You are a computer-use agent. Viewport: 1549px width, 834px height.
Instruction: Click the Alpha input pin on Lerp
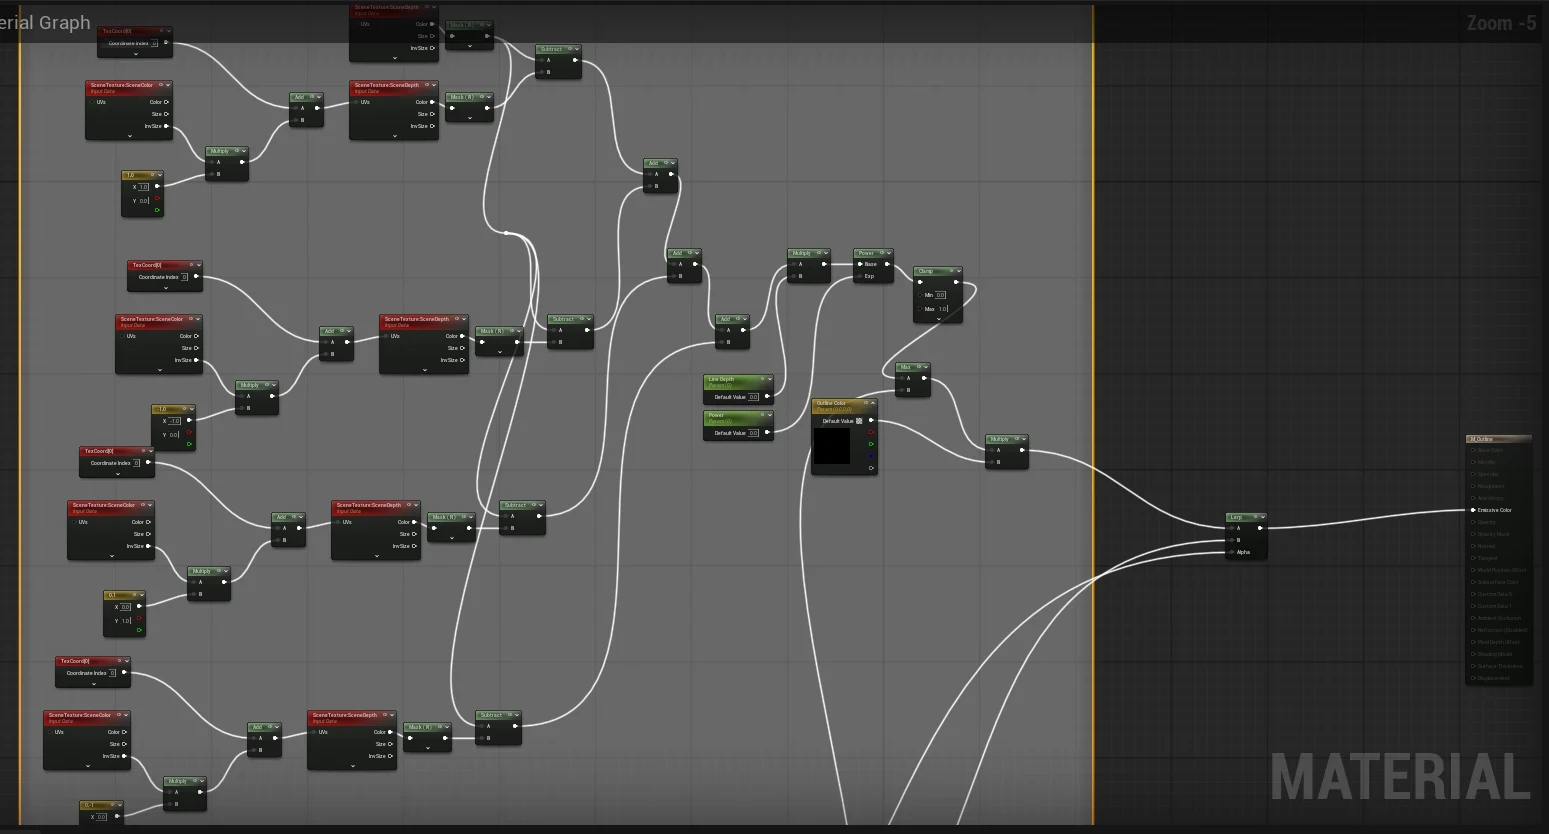coord(1232,552)
